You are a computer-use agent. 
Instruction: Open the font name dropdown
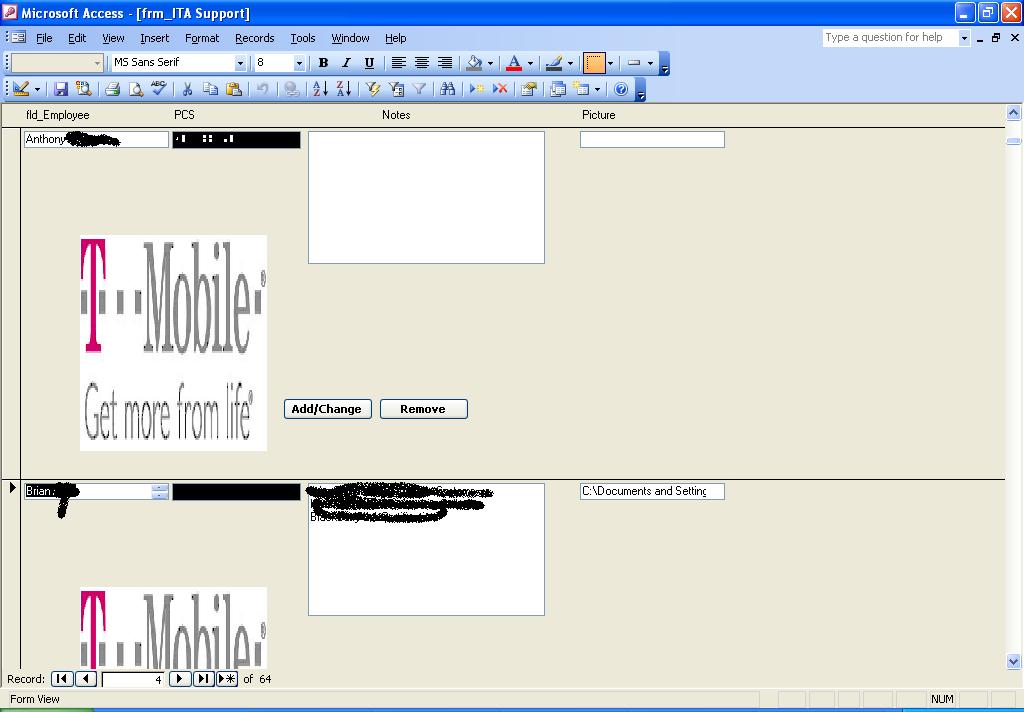[x=240, y=63]
